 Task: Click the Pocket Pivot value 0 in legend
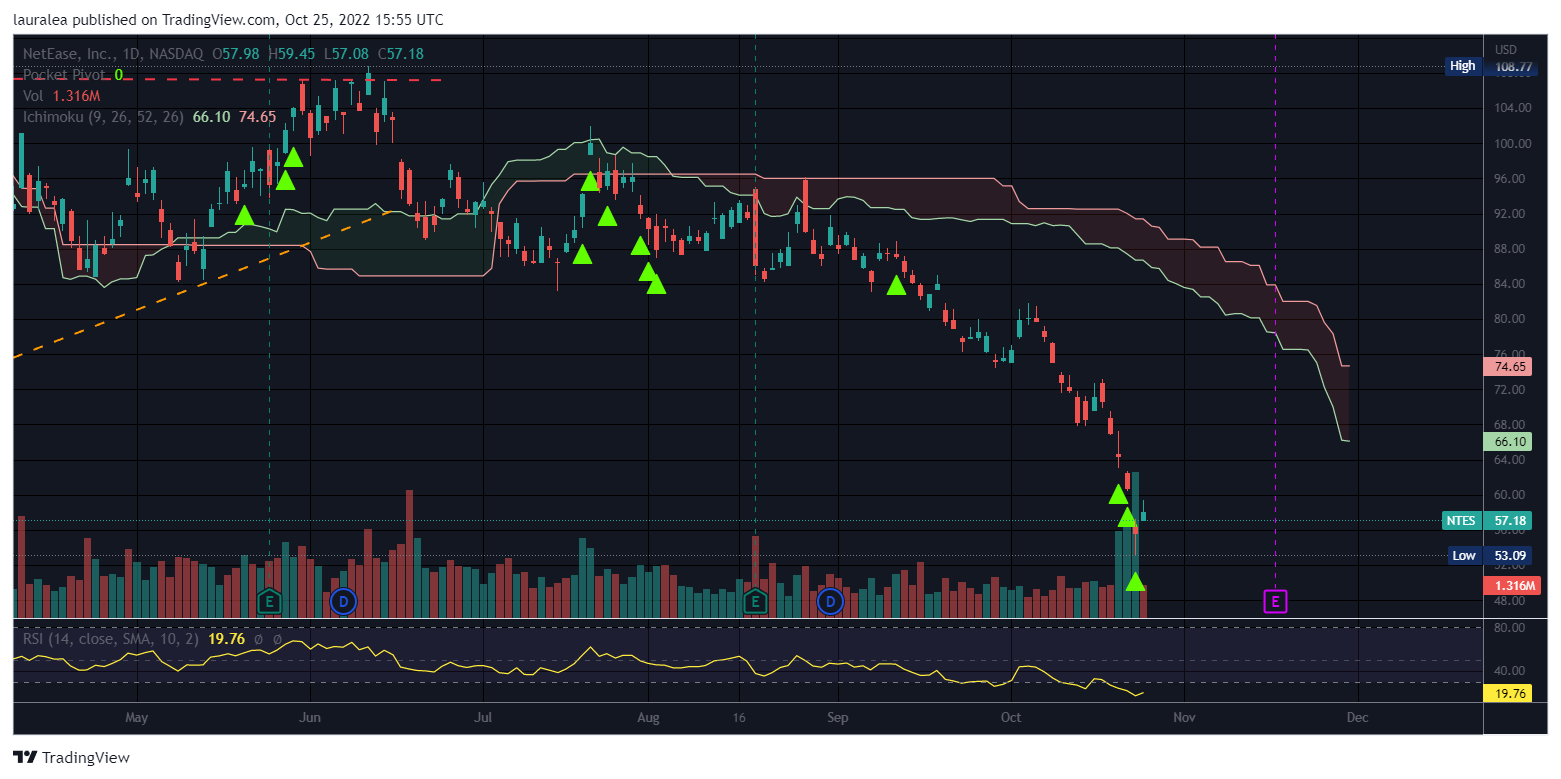click(x=118, y=74)
